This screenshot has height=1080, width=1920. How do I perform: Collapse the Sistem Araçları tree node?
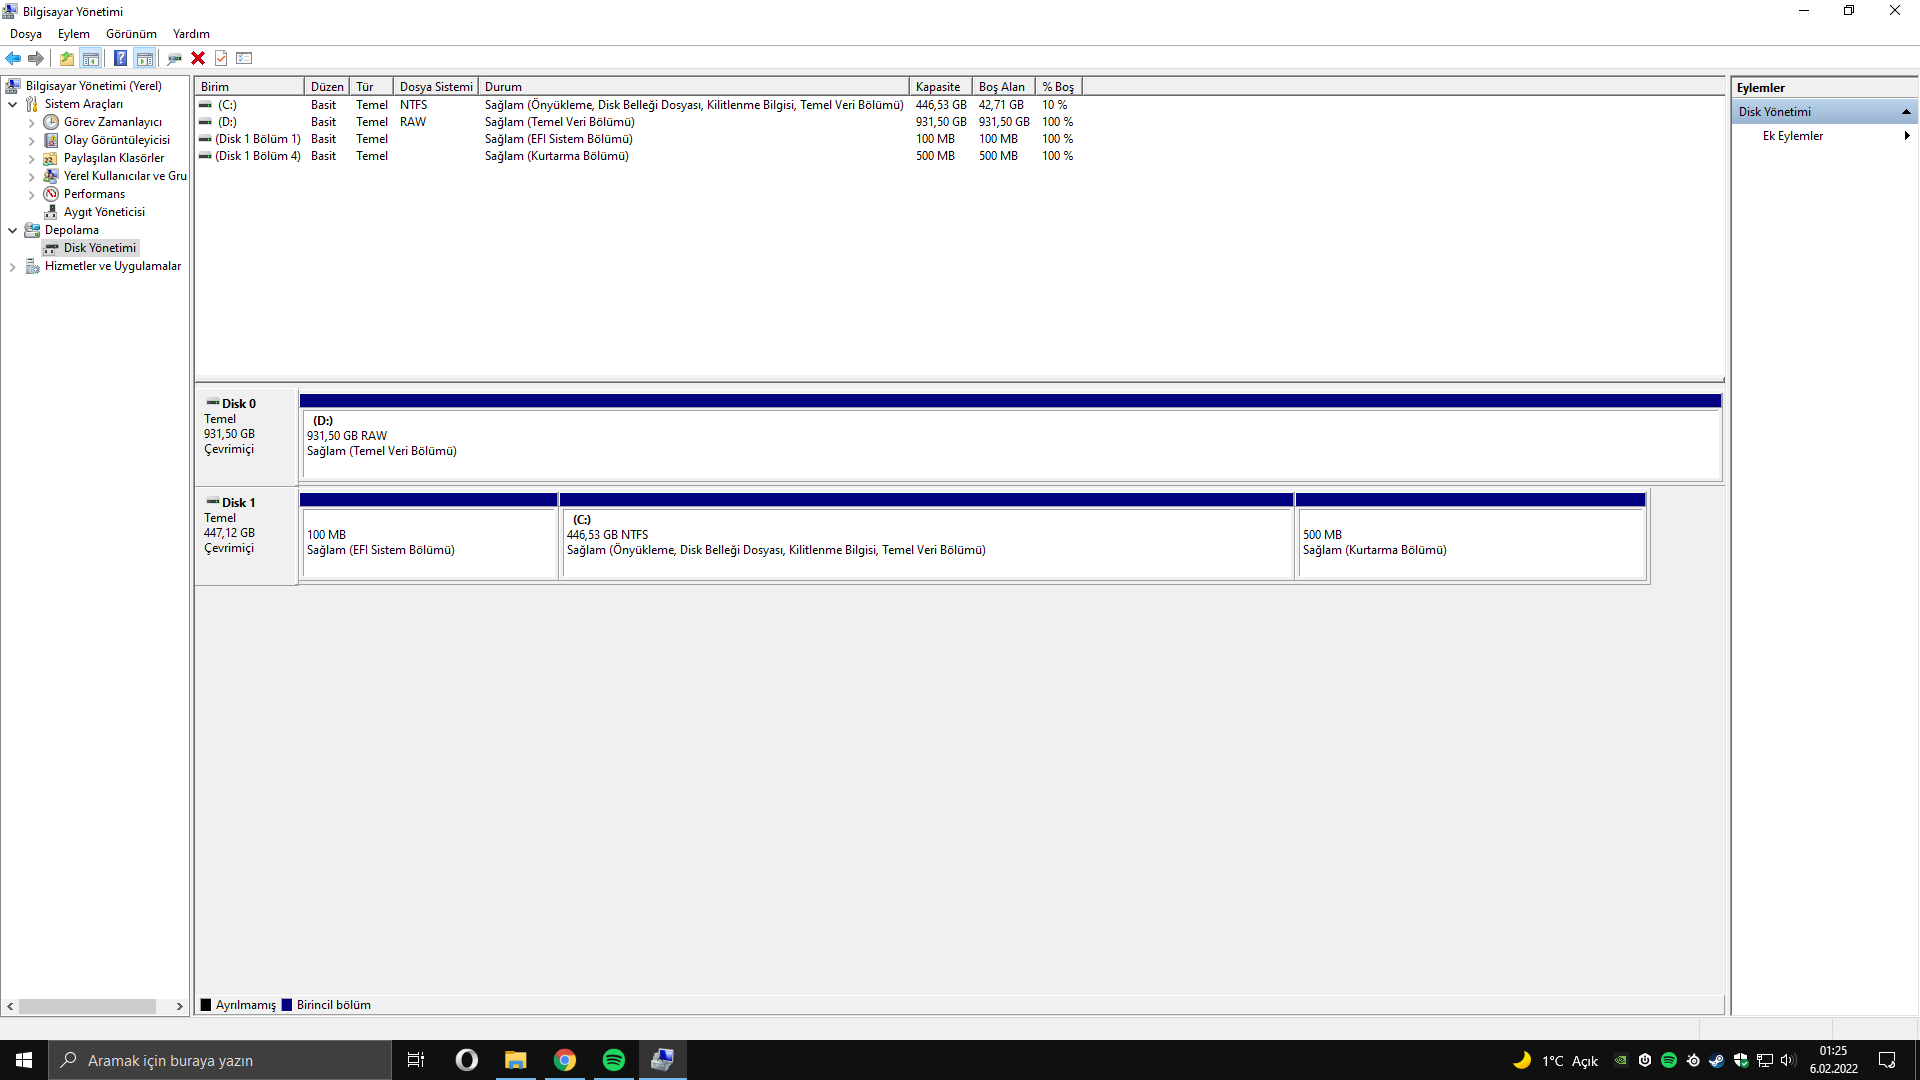(x=12, y=104)
